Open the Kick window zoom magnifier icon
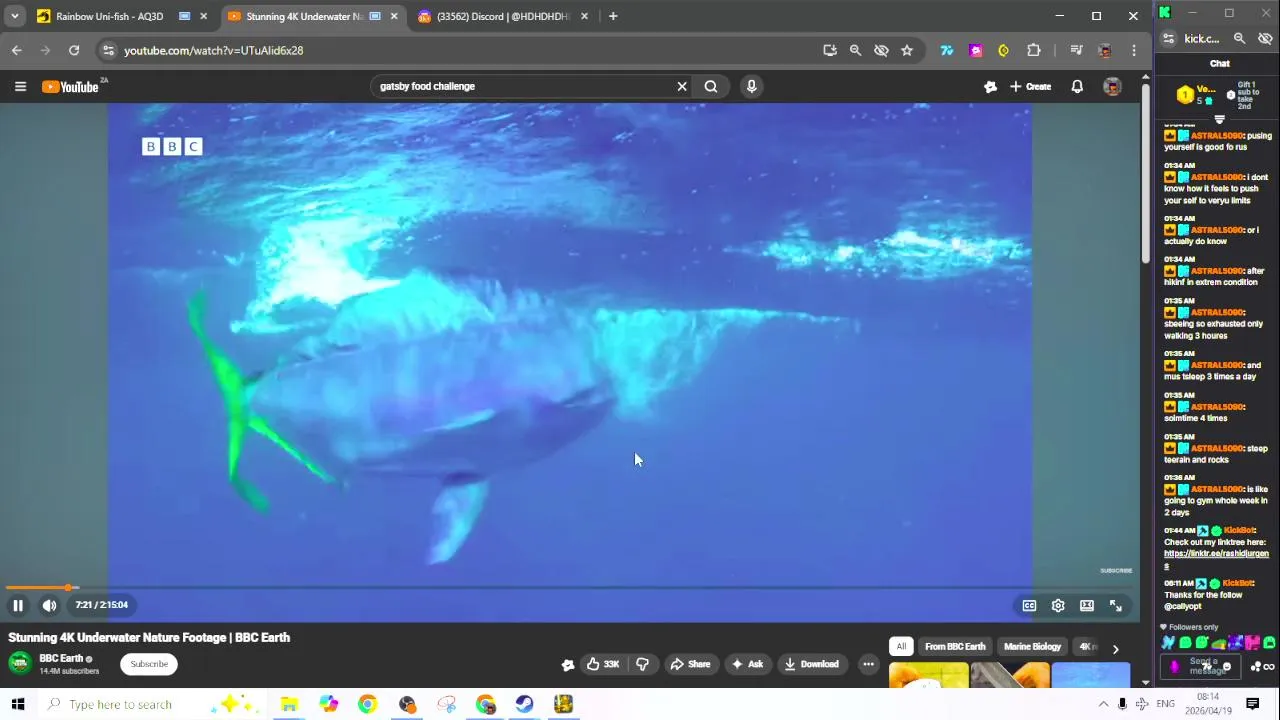1280x720 pixels. 1239,38
